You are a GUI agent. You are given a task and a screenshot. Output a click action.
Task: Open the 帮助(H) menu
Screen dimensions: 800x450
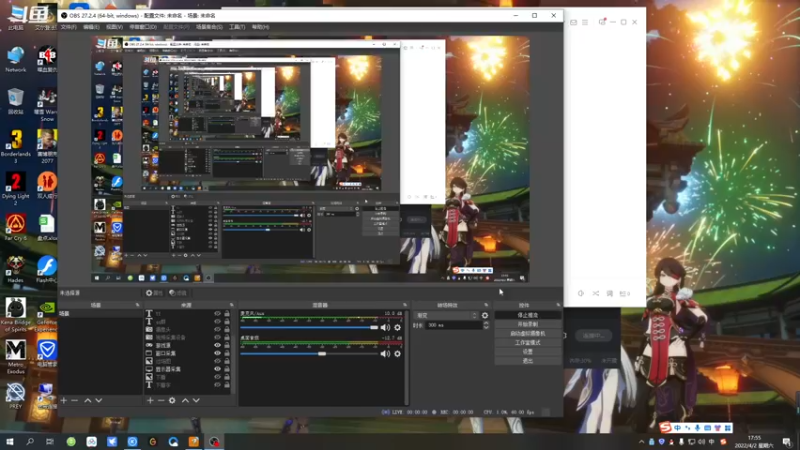tap(260, 27)
